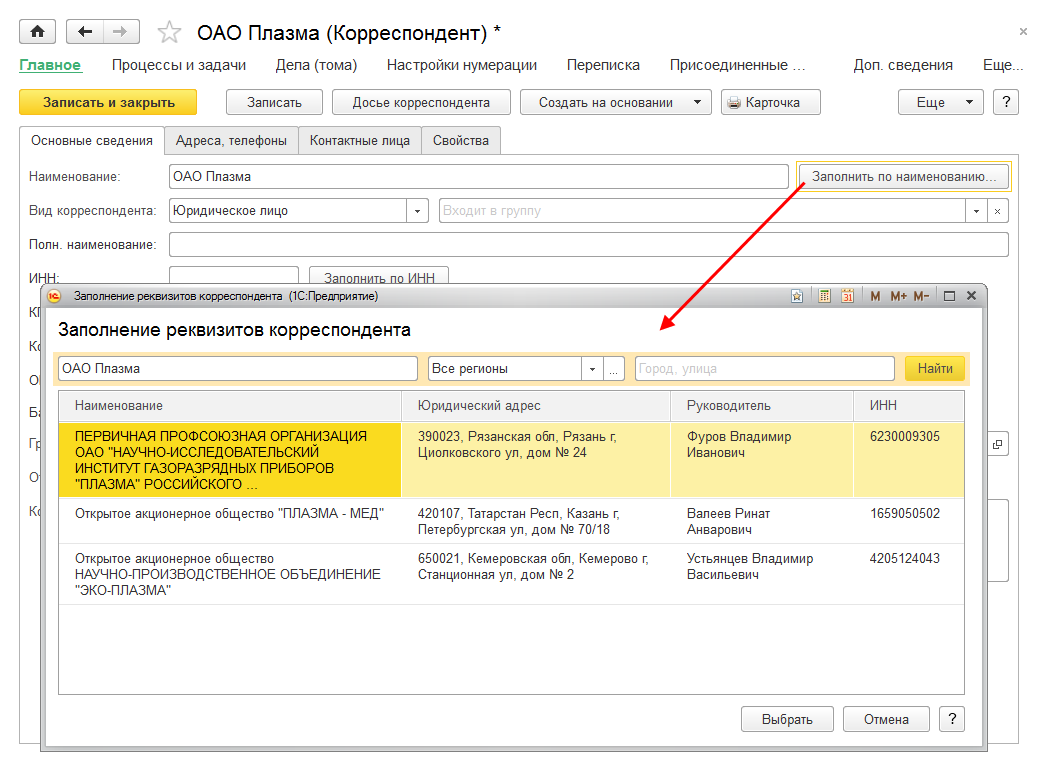Click the M- memory button
The height and width of the screenshot is (758, 1045).
[x=921, y=296]
